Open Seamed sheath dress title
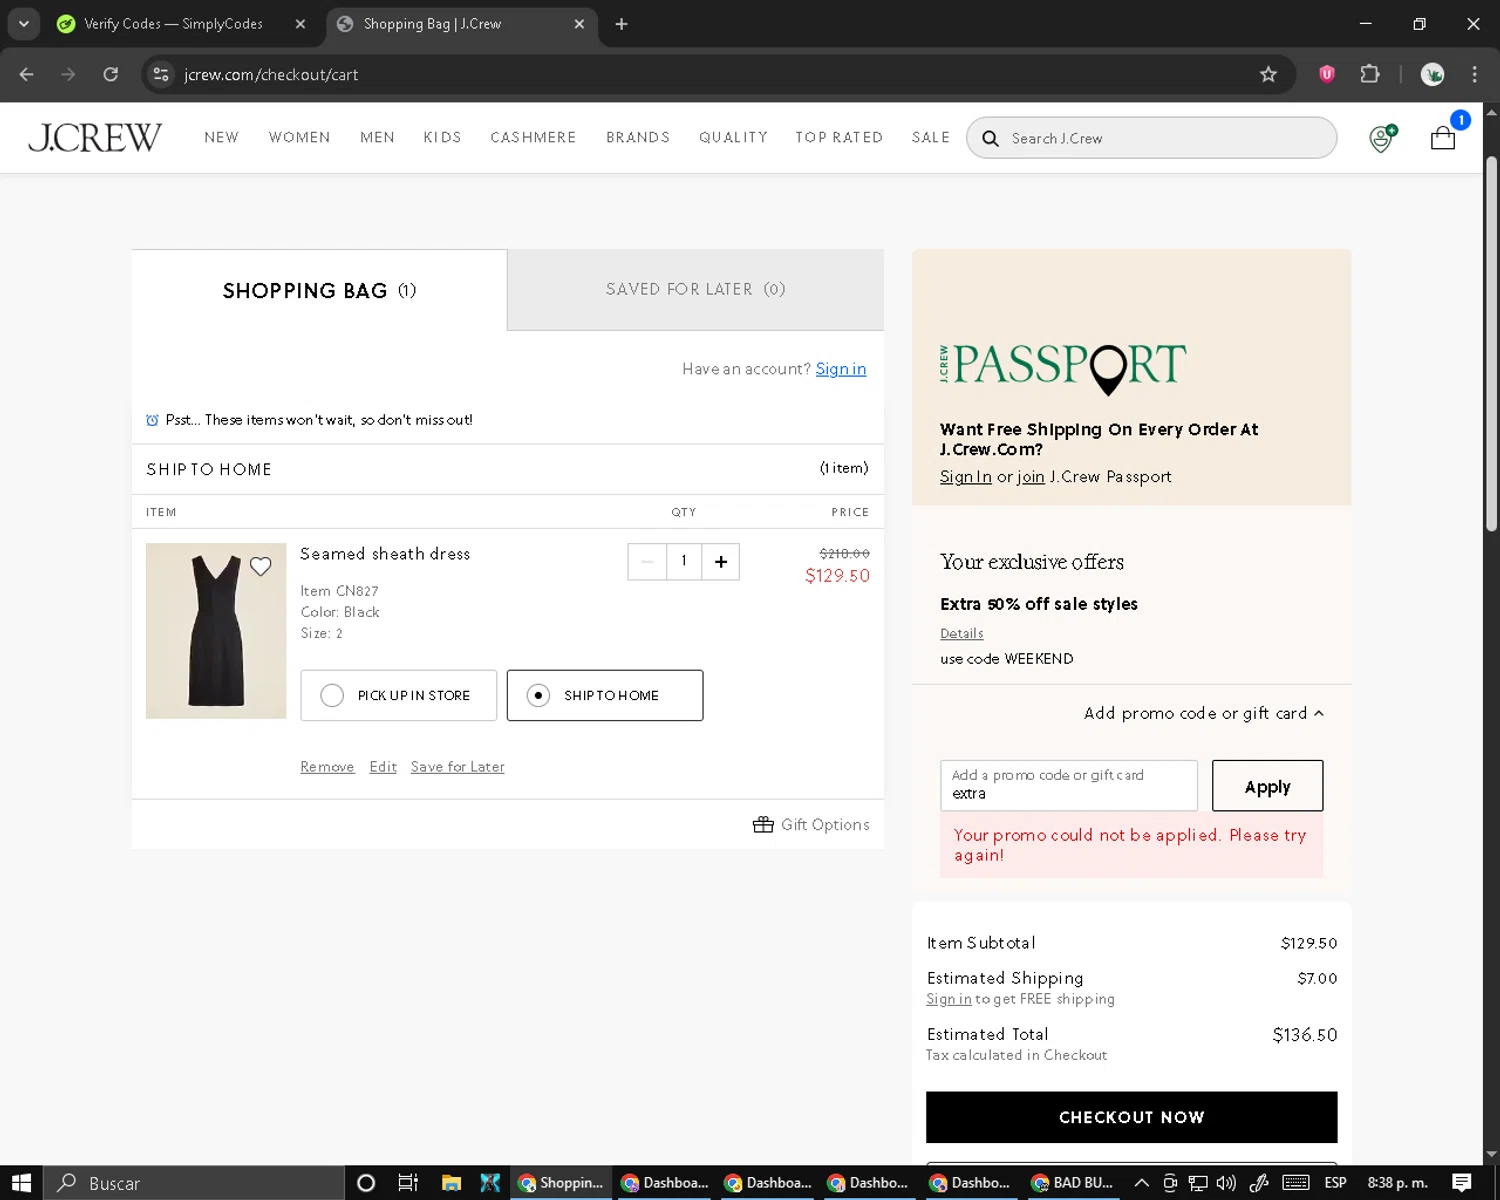1500x1200 pixels. coord(385,554)
